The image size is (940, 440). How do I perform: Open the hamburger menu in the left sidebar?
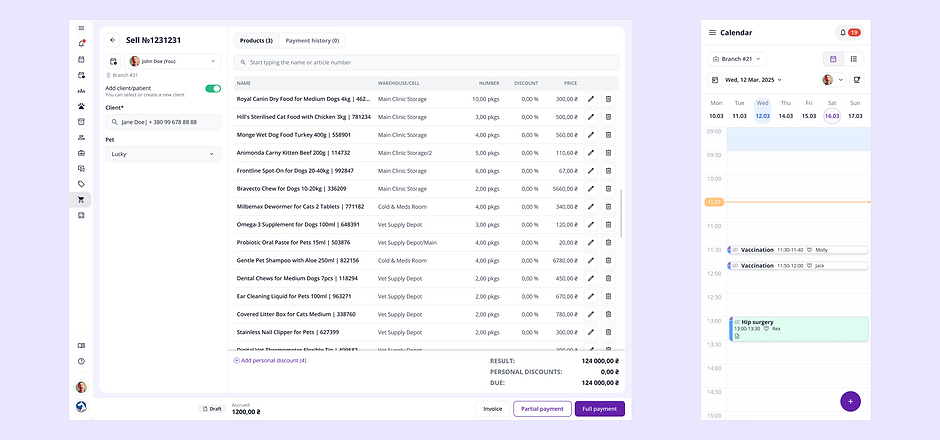(x=81, y=28)
